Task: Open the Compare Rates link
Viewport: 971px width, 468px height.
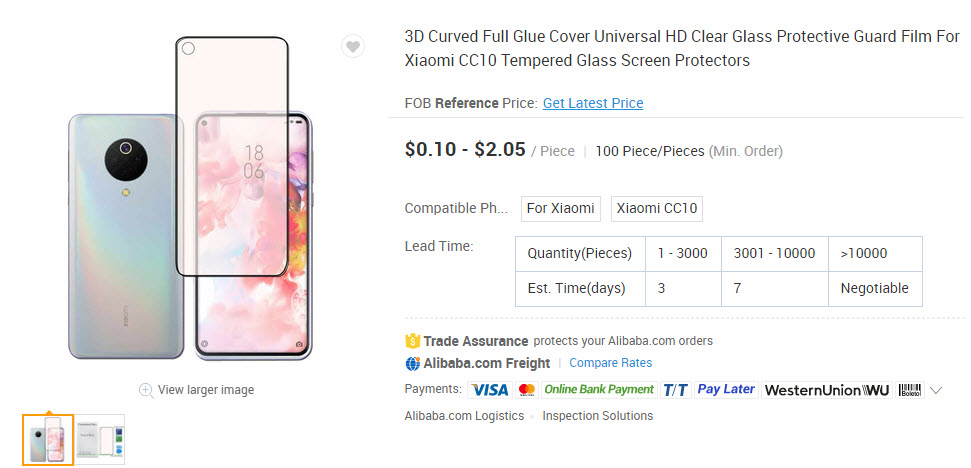Action: click(x=610, y=363)
